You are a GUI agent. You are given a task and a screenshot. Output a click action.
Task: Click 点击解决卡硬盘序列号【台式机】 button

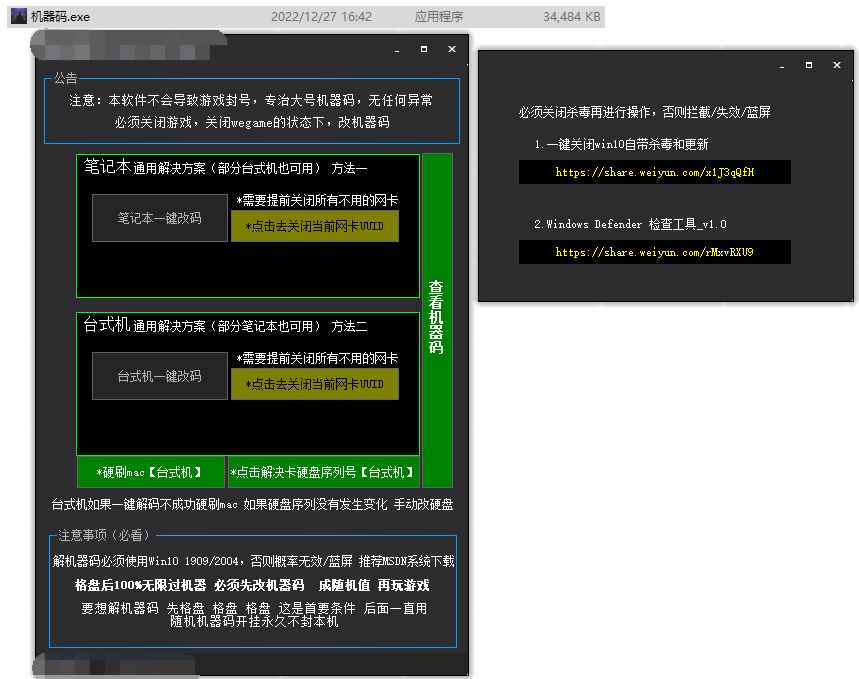pos(320,472)
